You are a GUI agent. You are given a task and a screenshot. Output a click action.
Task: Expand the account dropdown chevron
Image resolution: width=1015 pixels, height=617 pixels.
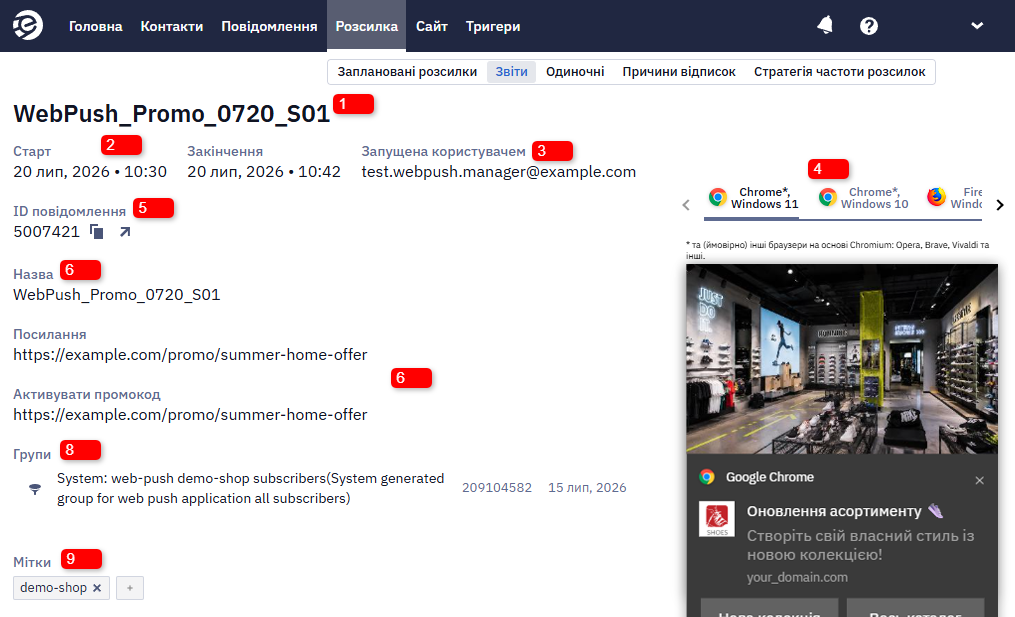coord(977,26)
